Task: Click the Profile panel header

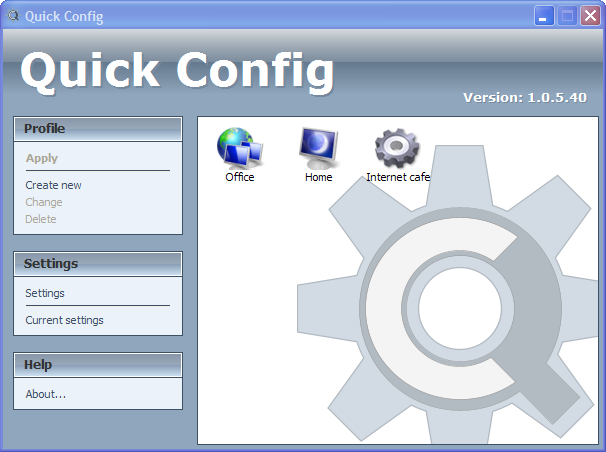Action: point(98,129)
